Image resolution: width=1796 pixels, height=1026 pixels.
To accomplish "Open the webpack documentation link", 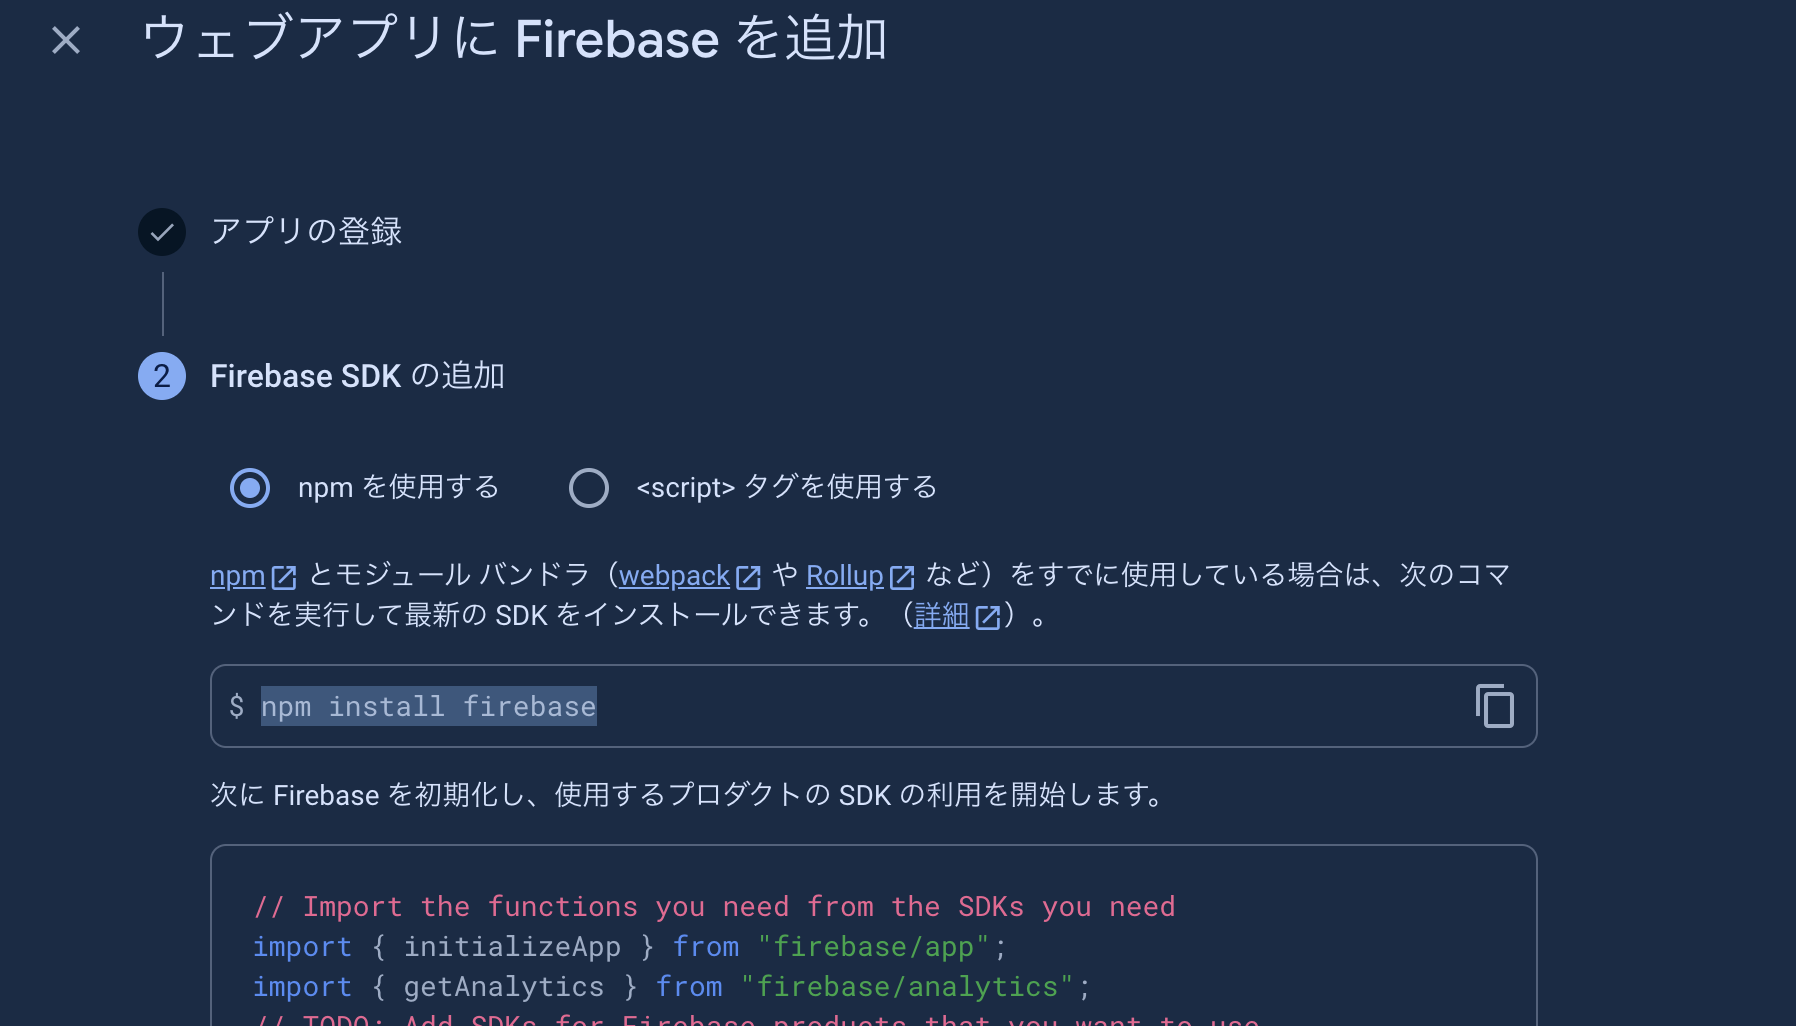I will coord(674,575).
